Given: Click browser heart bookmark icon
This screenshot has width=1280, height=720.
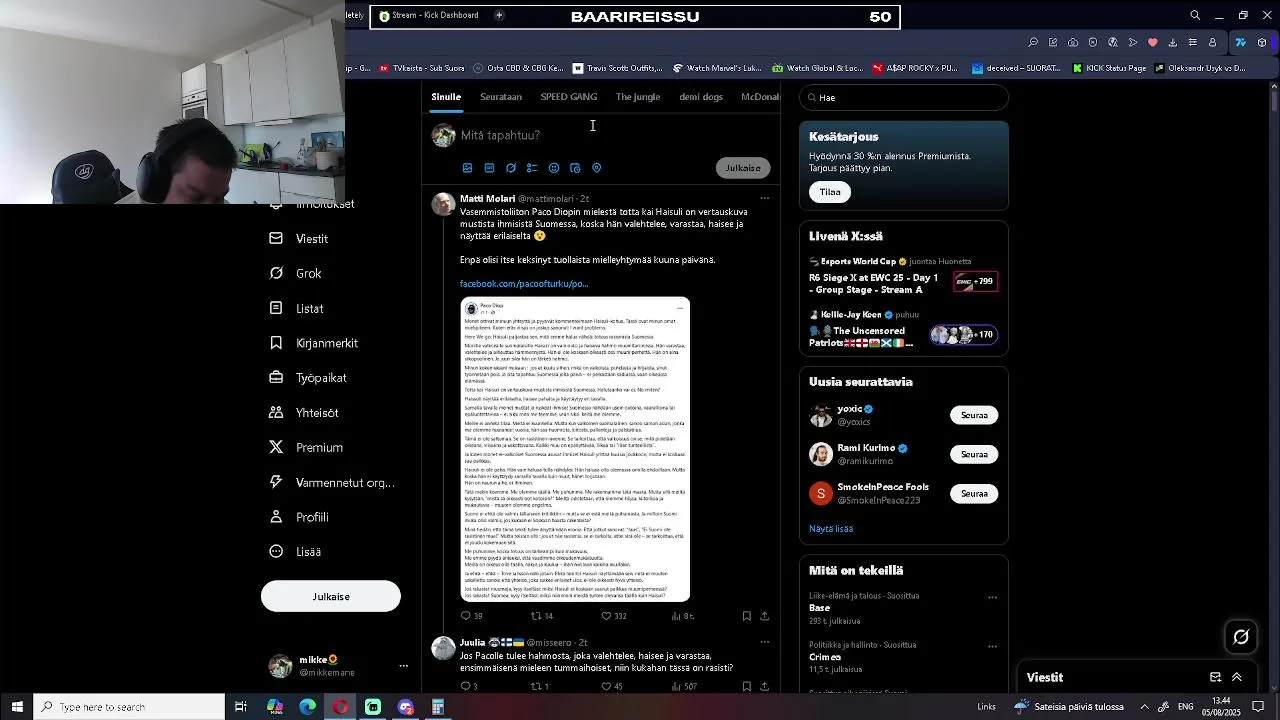Looking at the screenshot, I should click(x=1152, y=42).
